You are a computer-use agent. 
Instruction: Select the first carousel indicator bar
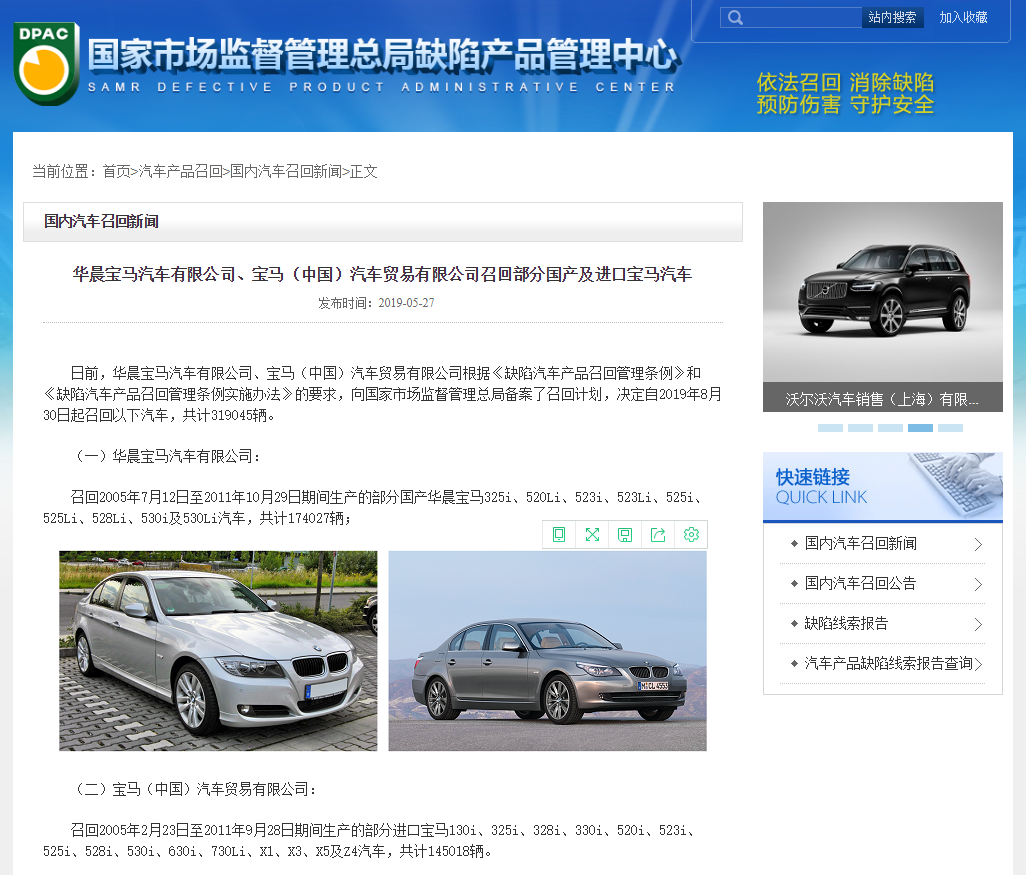coord(830,428)
